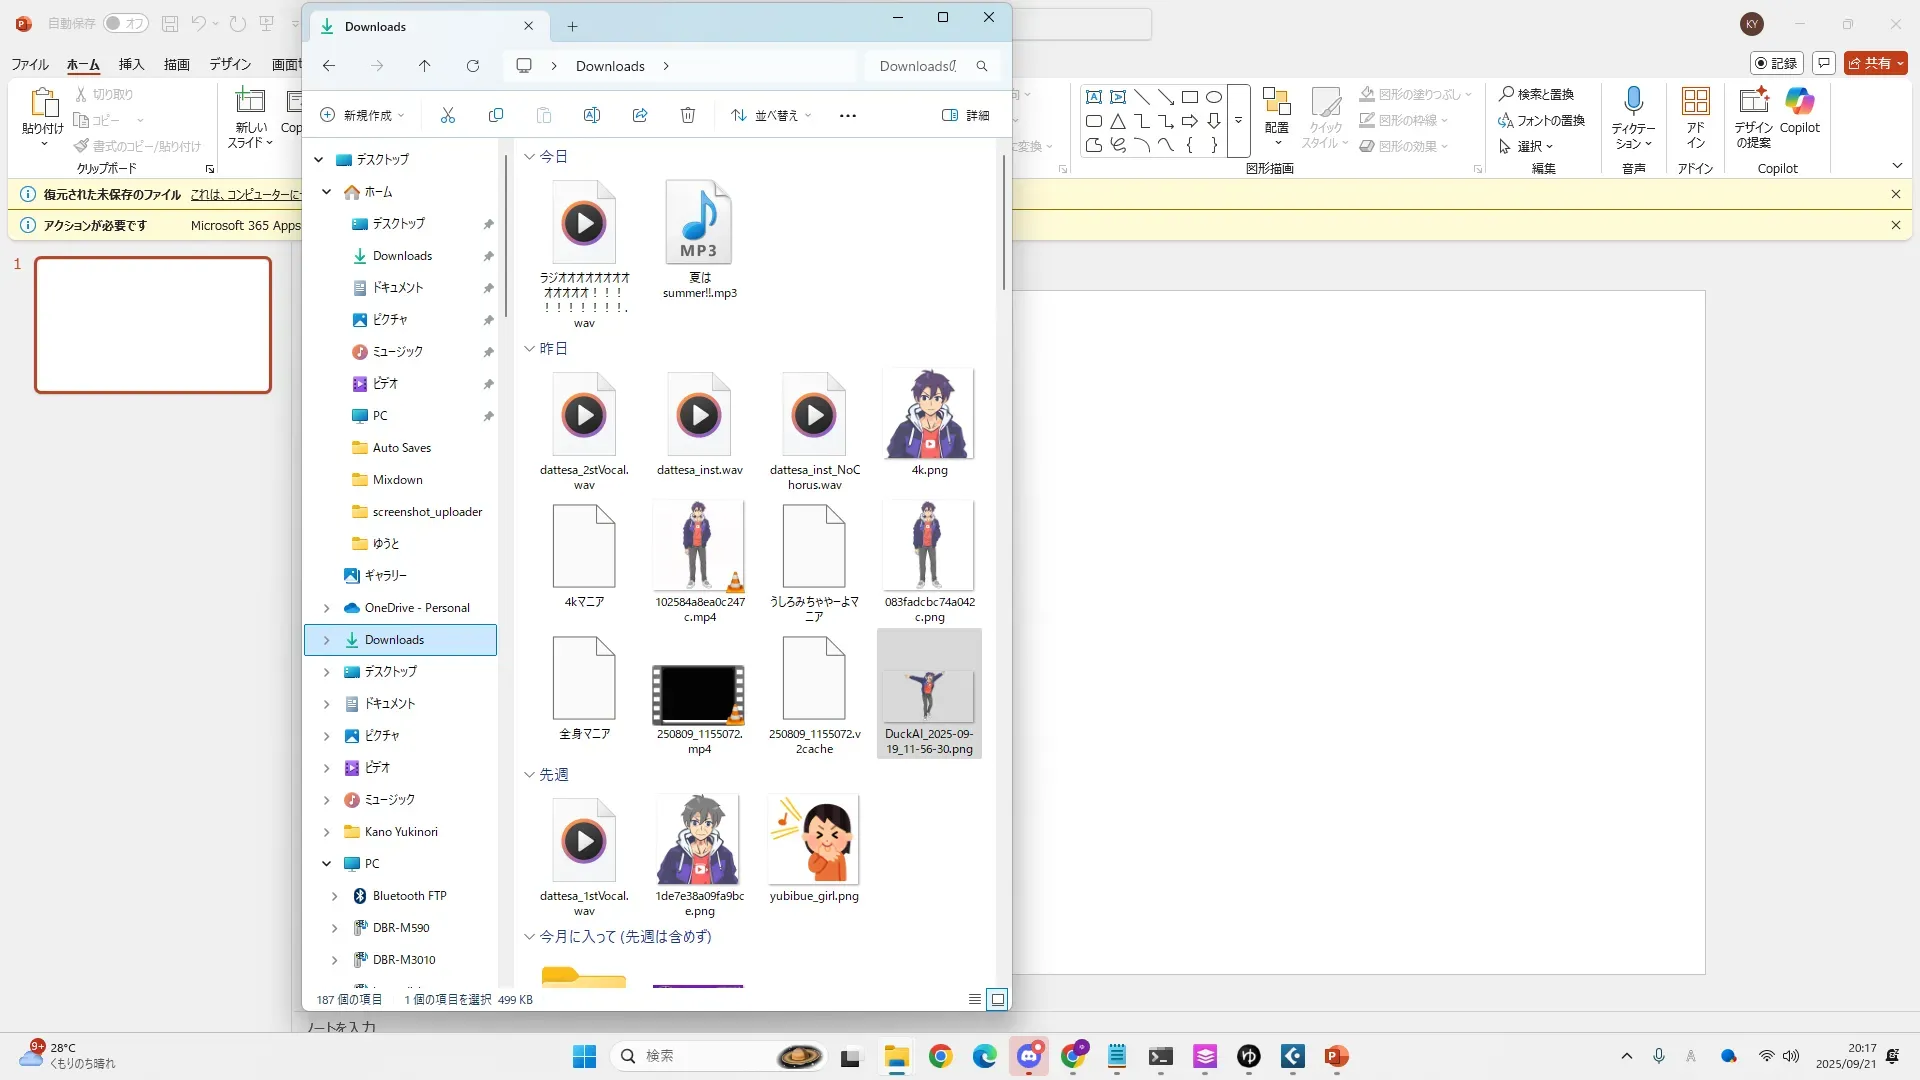Click the Delete trash icon in Explorer
Image resolution: width=1920 pixels, height=1080 pixels.
pos(688,115)
